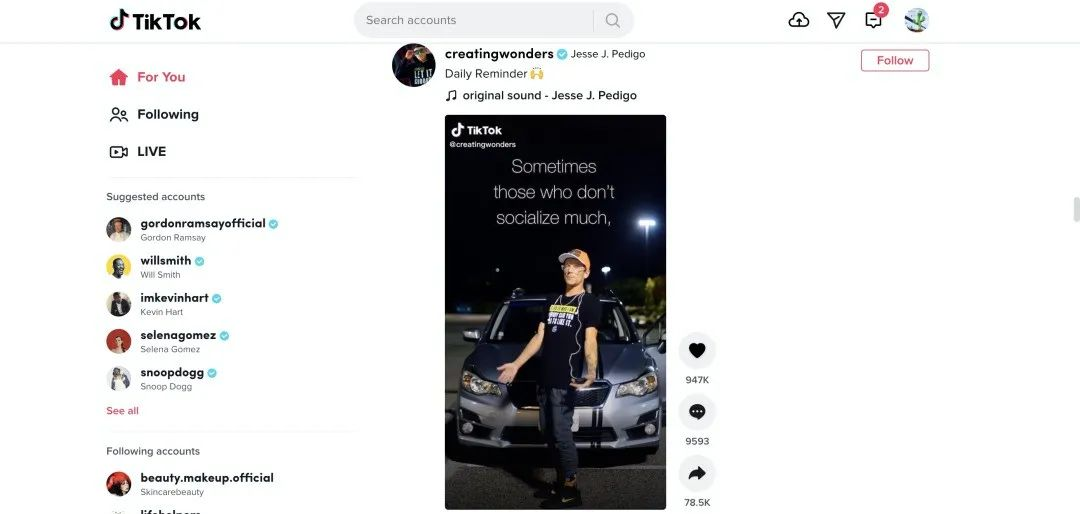Screen dimensions: 1080x514
Task: Like the video with heart icon
Action: coord(697,350)
